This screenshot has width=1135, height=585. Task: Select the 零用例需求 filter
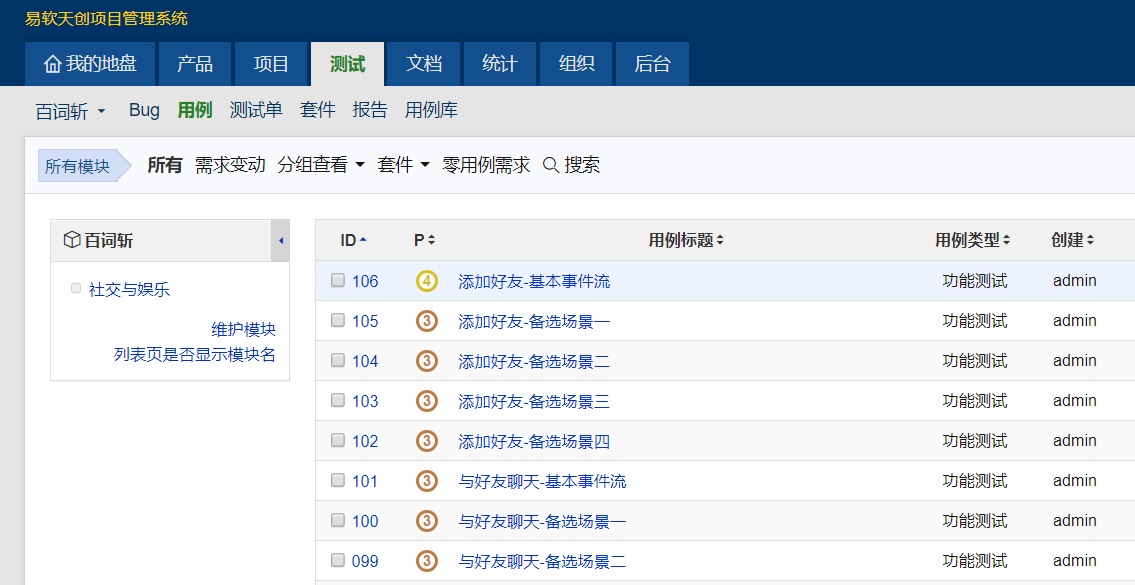point(486,165)
